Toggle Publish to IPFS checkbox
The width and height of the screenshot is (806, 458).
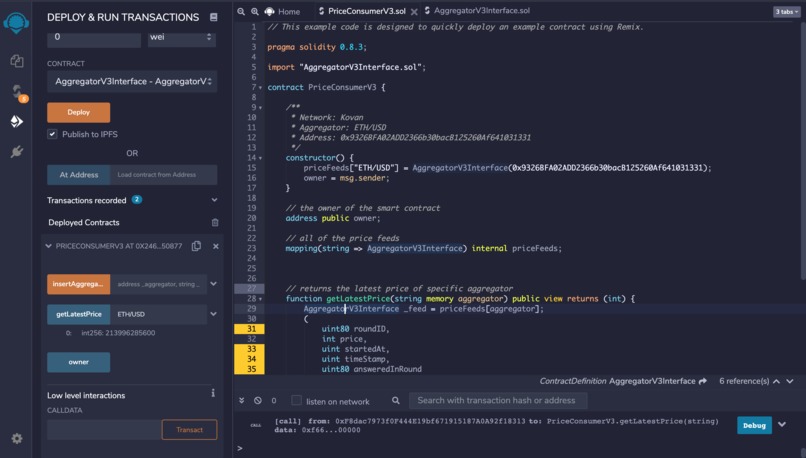coord(52,134)
